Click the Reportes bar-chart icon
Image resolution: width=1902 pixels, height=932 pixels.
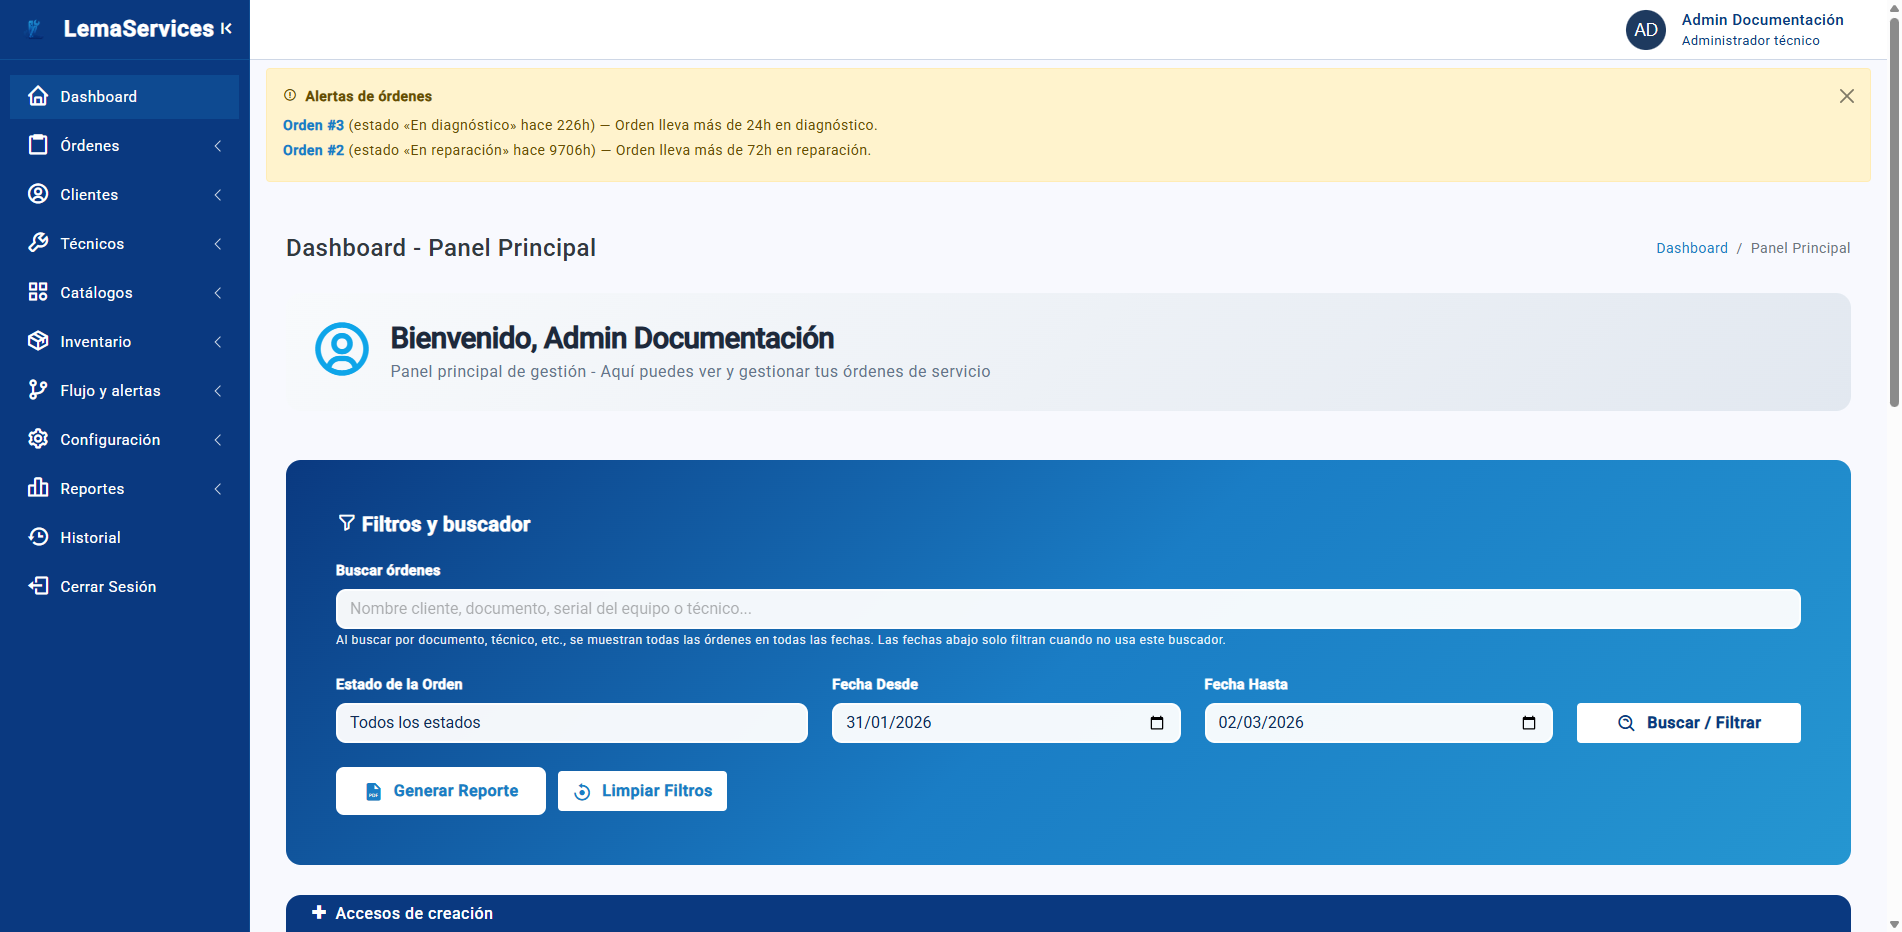pyautogui.click(x=38, y=488)
